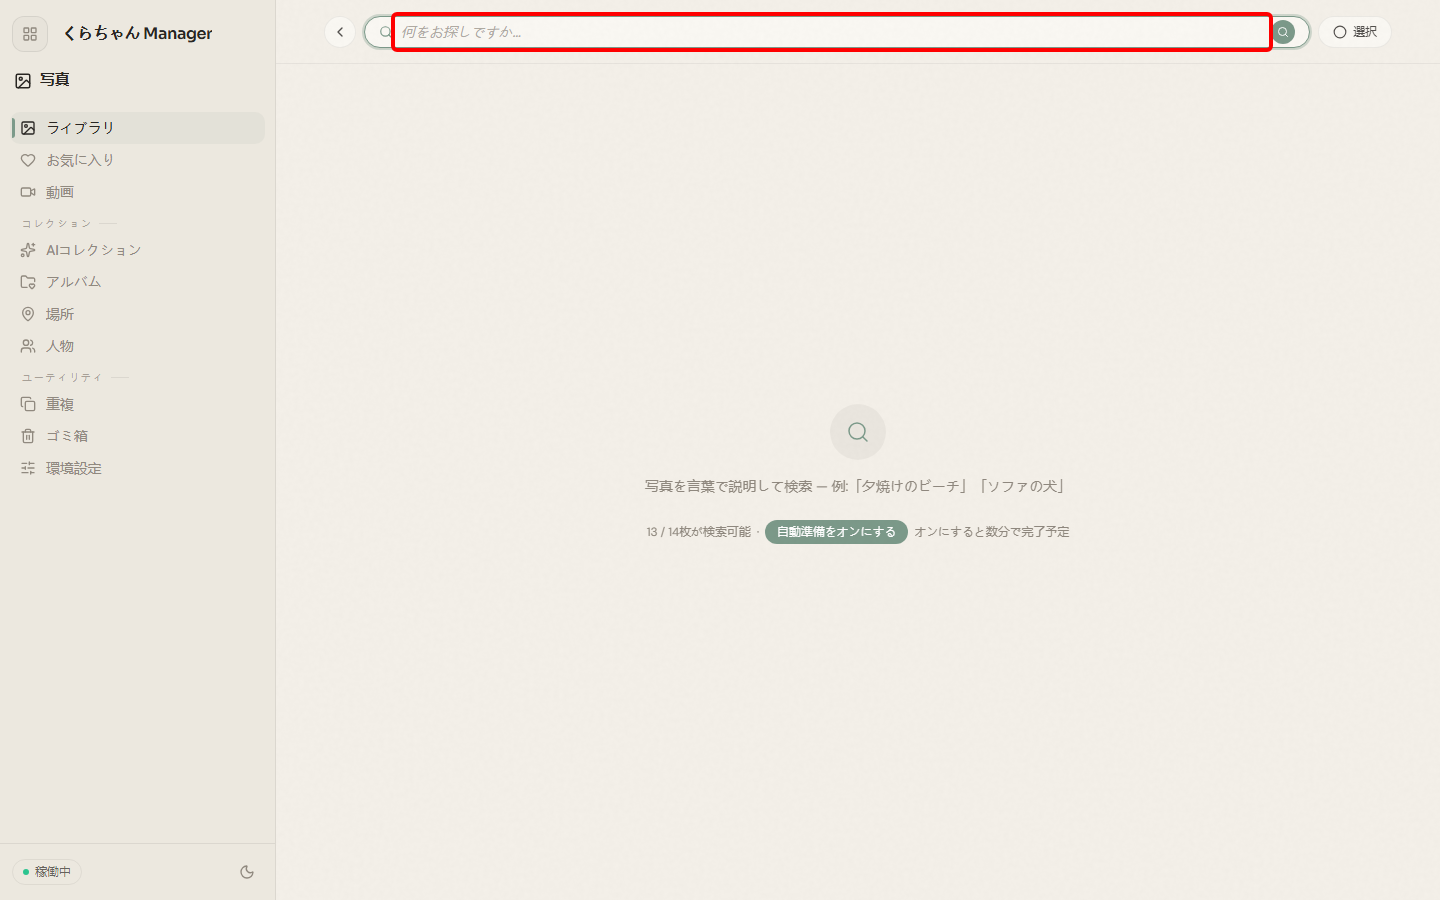
Task: Click the 写真 header icon
Action: [x=23, y=81]
